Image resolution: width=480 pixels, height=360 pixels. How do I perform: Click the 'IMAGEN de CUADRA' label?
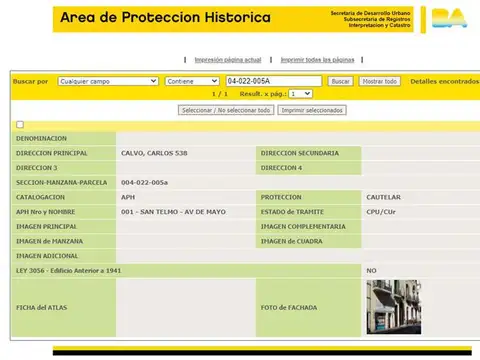click(292, 241)
